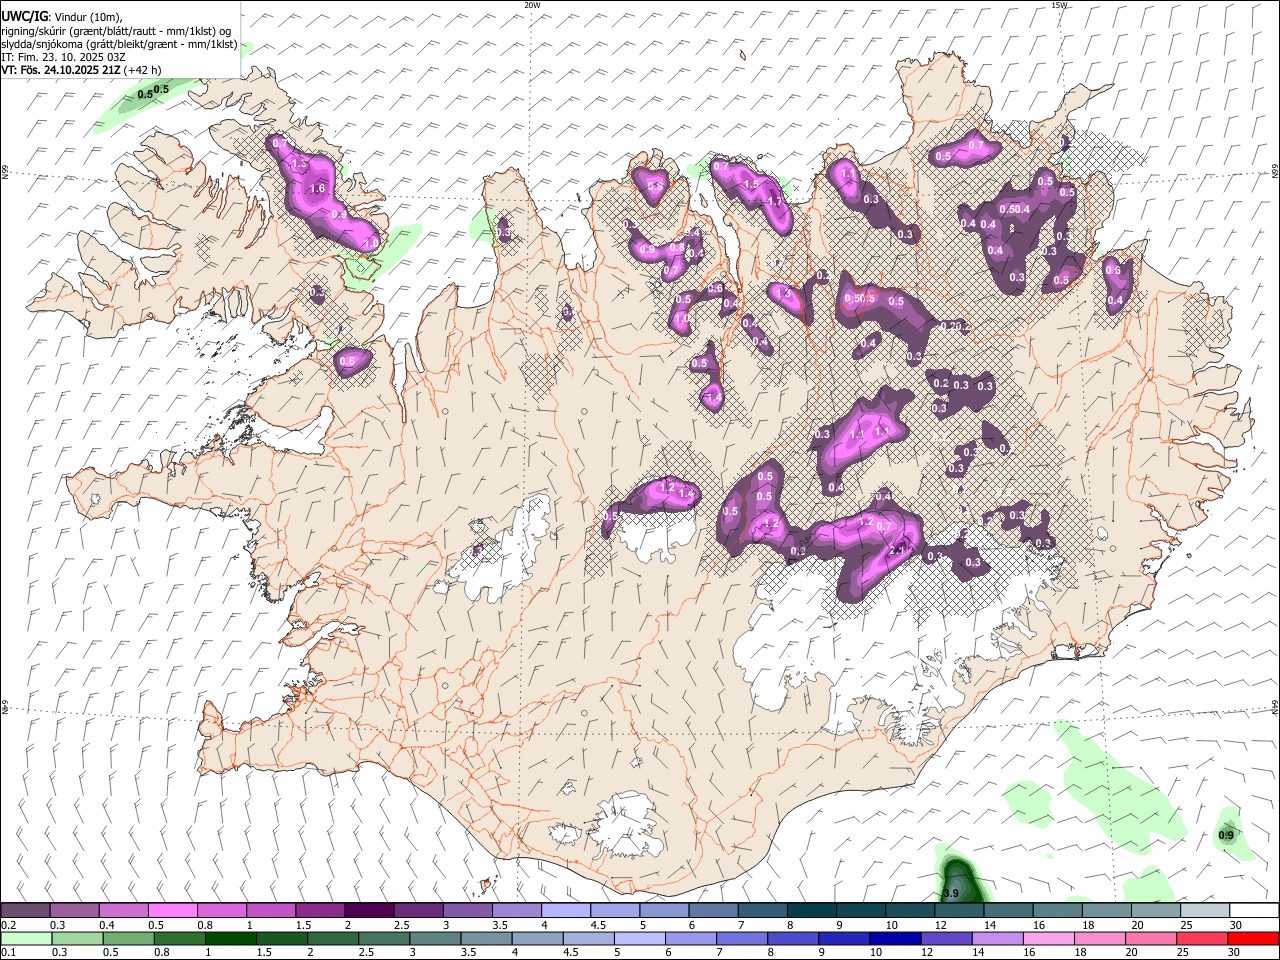Pick the white 30 swatch at end of top legend row

point(1254,911)
